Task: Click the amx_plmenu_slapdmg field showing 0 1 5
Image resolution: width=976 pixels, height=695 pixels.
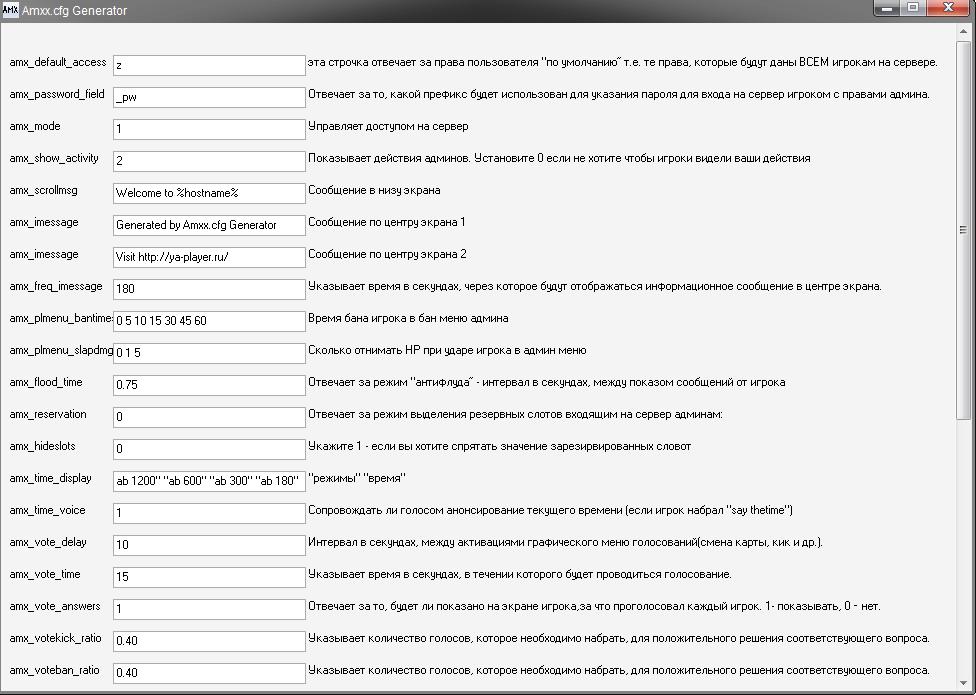Action: pyautogui.click(x=209, y=353)
